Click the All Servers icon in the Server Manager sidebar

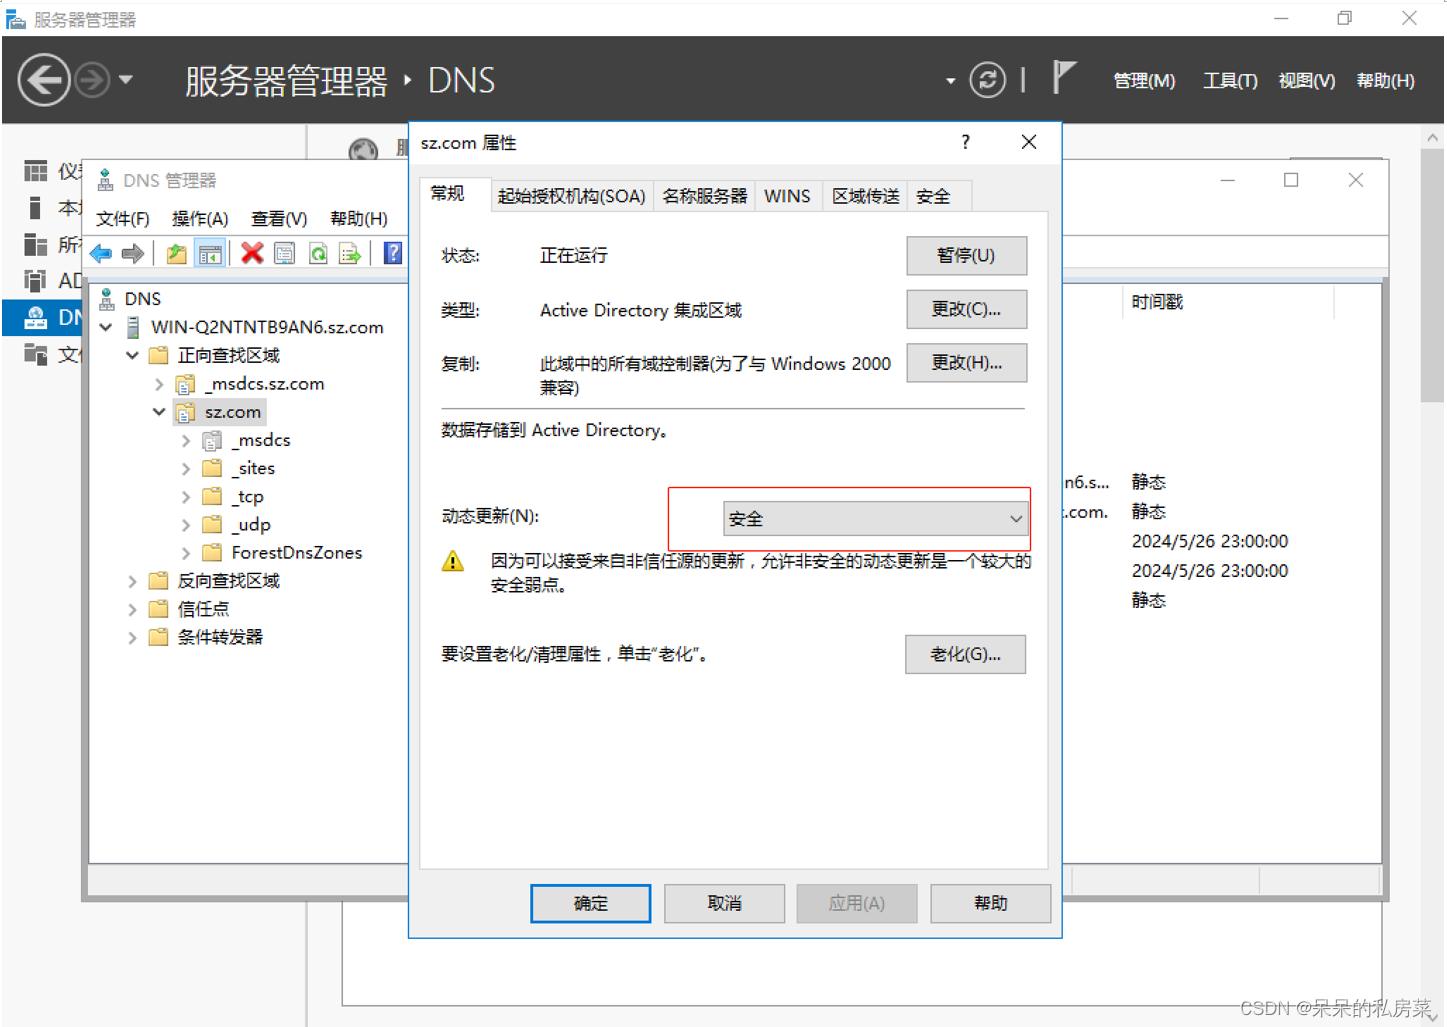coord(36,244)
